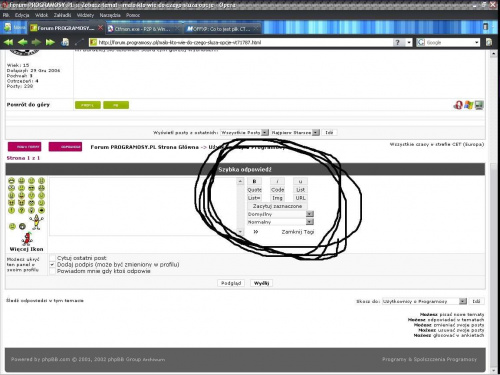
Task: Insert the dancing banana emoticon
Action: coord(36,222)
